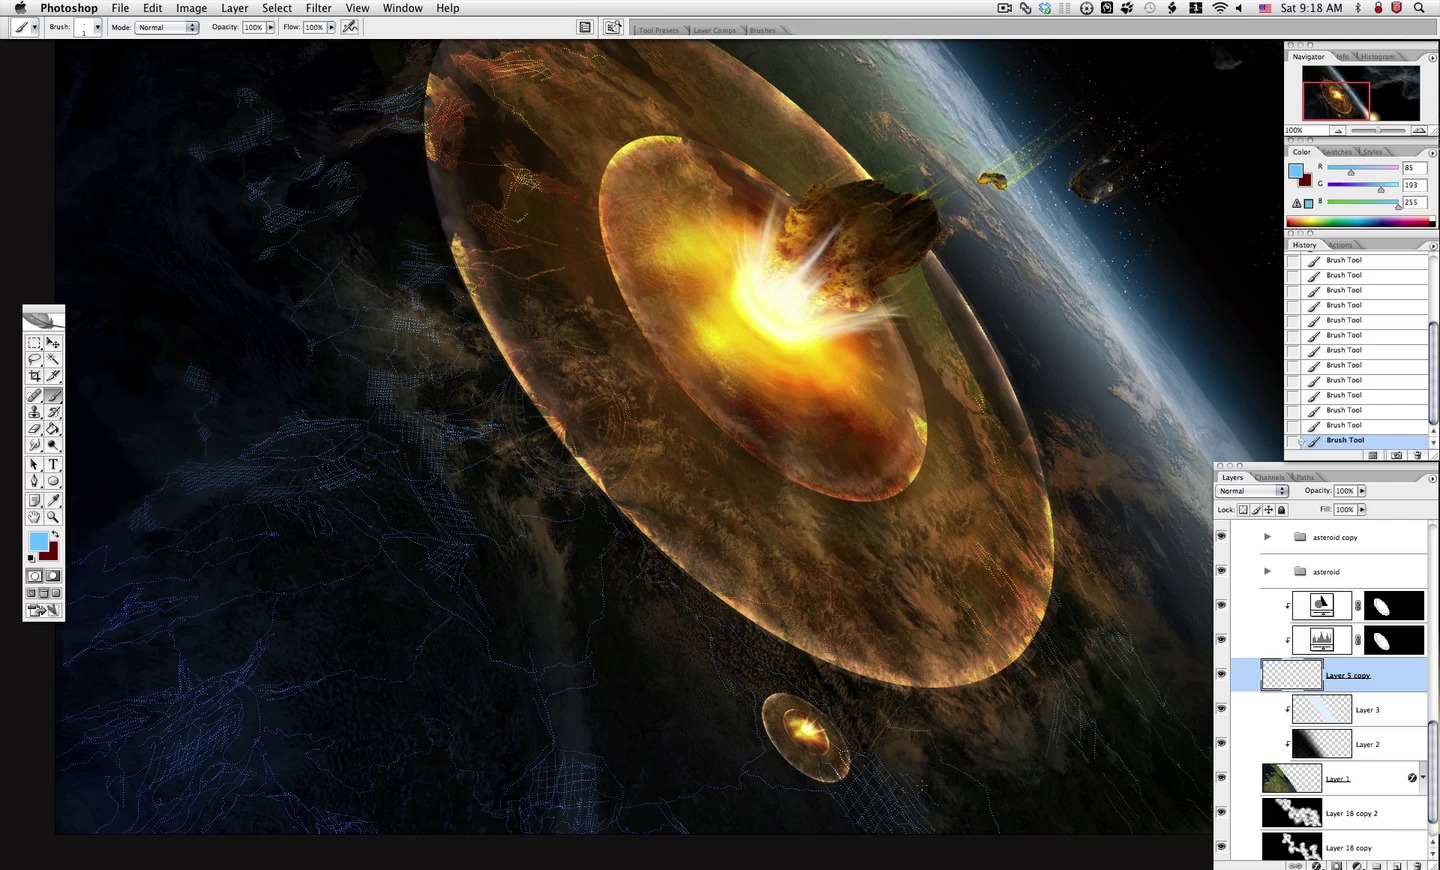Hide the asteroid copy group
The image size is (1440, 870).
pyautogui.click(x=1221, y=536)
